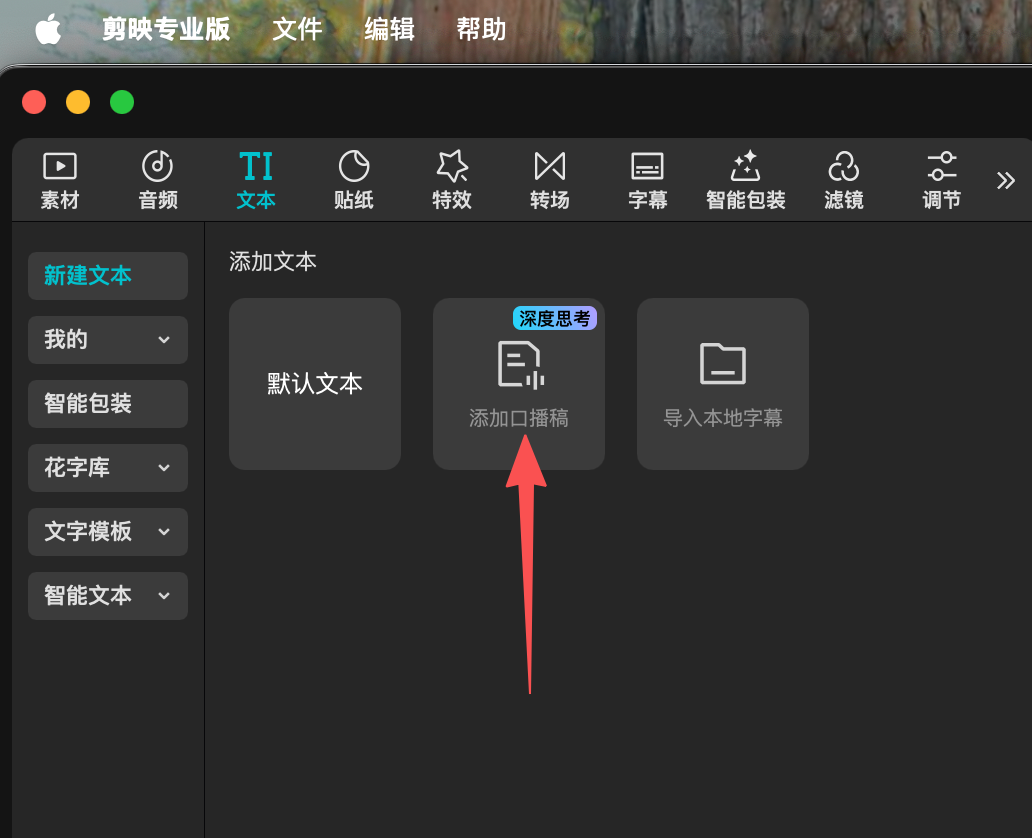Screen dimensions: 1032x838
Task: Open the 智能包装 smart packaging toolbar icon
Action: (x=746, y=180)
